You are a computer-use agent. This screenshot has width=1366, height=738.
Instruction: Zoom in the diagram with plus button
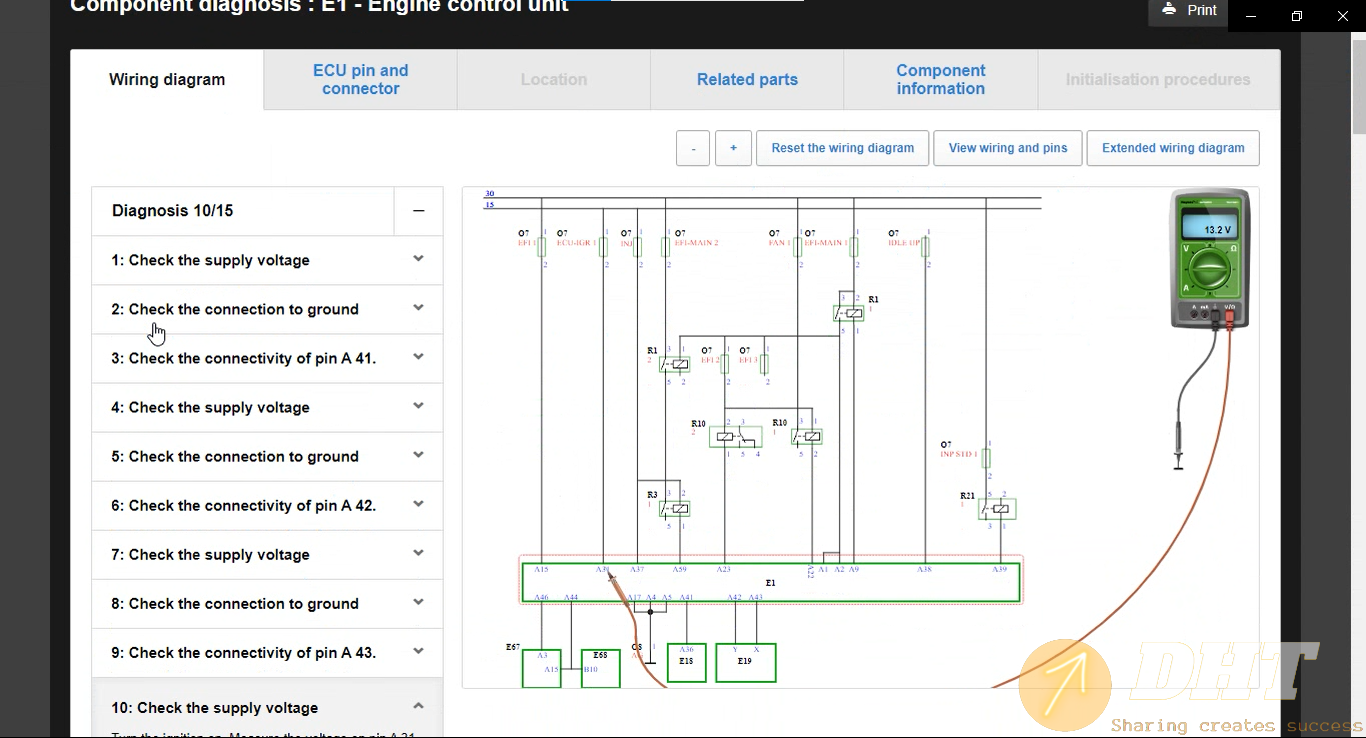[733, 148]
